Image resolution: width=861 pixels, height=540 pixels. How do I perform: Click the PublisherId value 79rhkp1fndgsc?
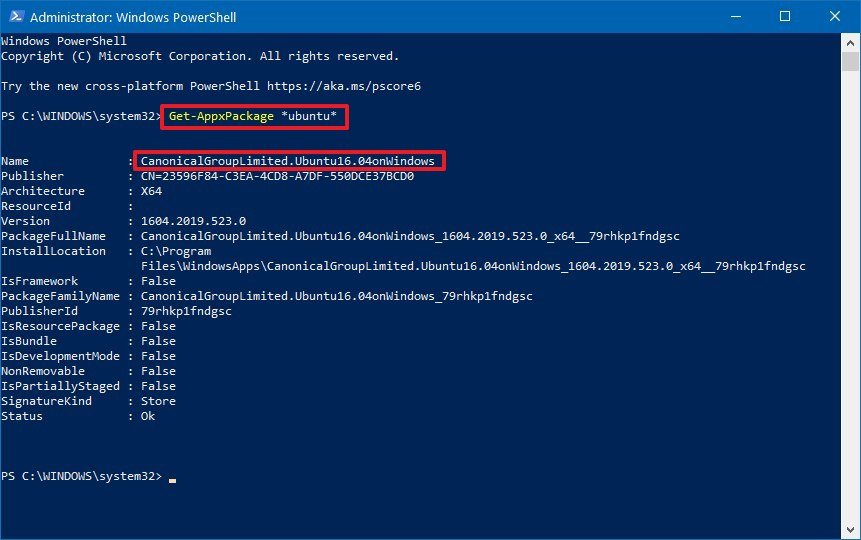tap(186, 311)
